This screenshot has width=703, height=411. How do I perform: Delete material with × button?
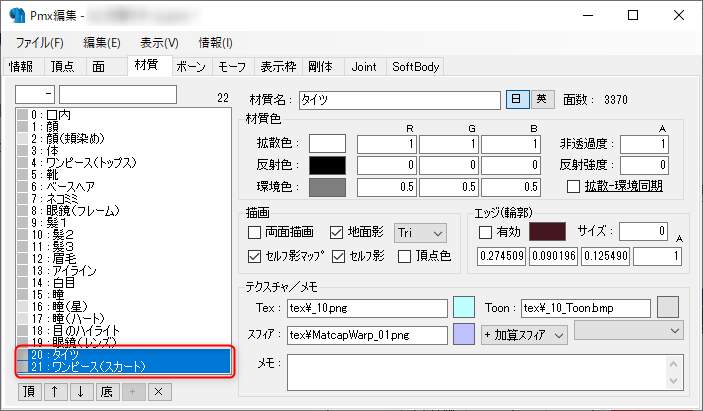[159, 392]
